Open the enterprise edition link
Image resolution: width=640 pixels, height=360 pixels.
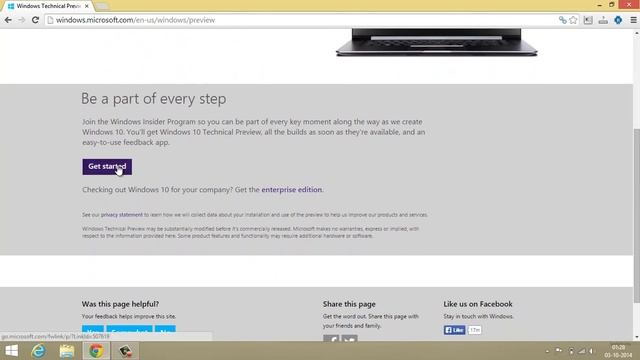pyautogui.click(x=292, y=189)
